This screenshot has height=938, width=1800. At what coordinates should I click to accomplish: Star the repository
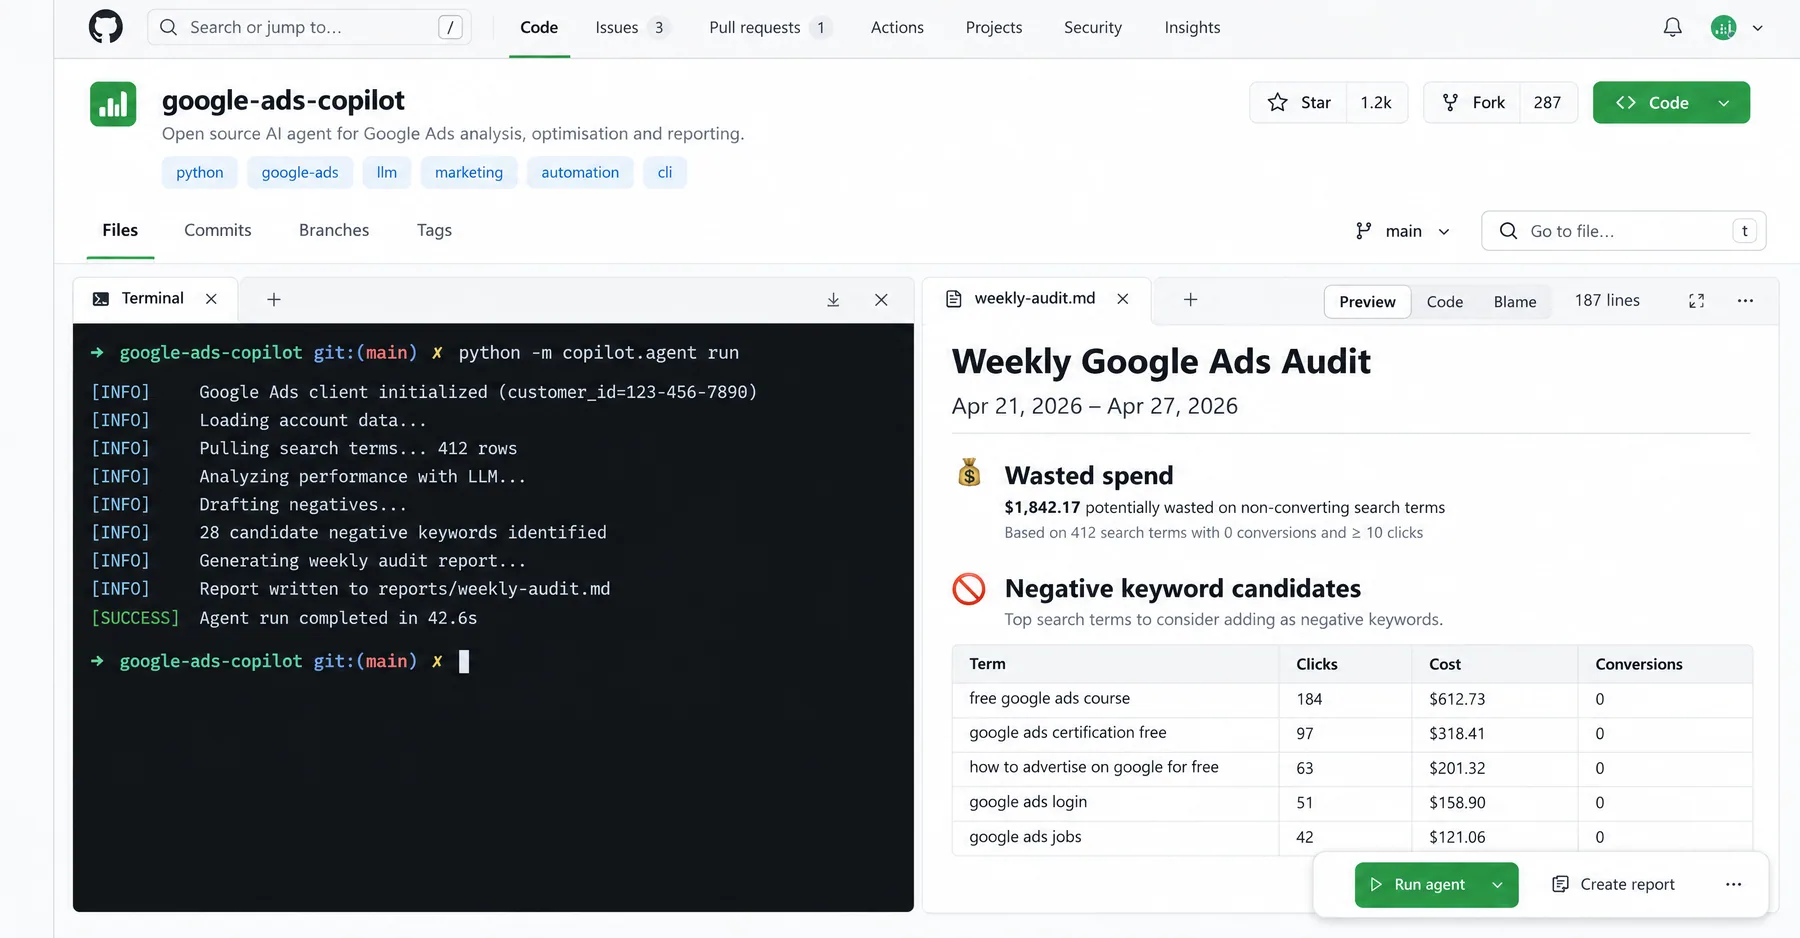point(1298,102)
